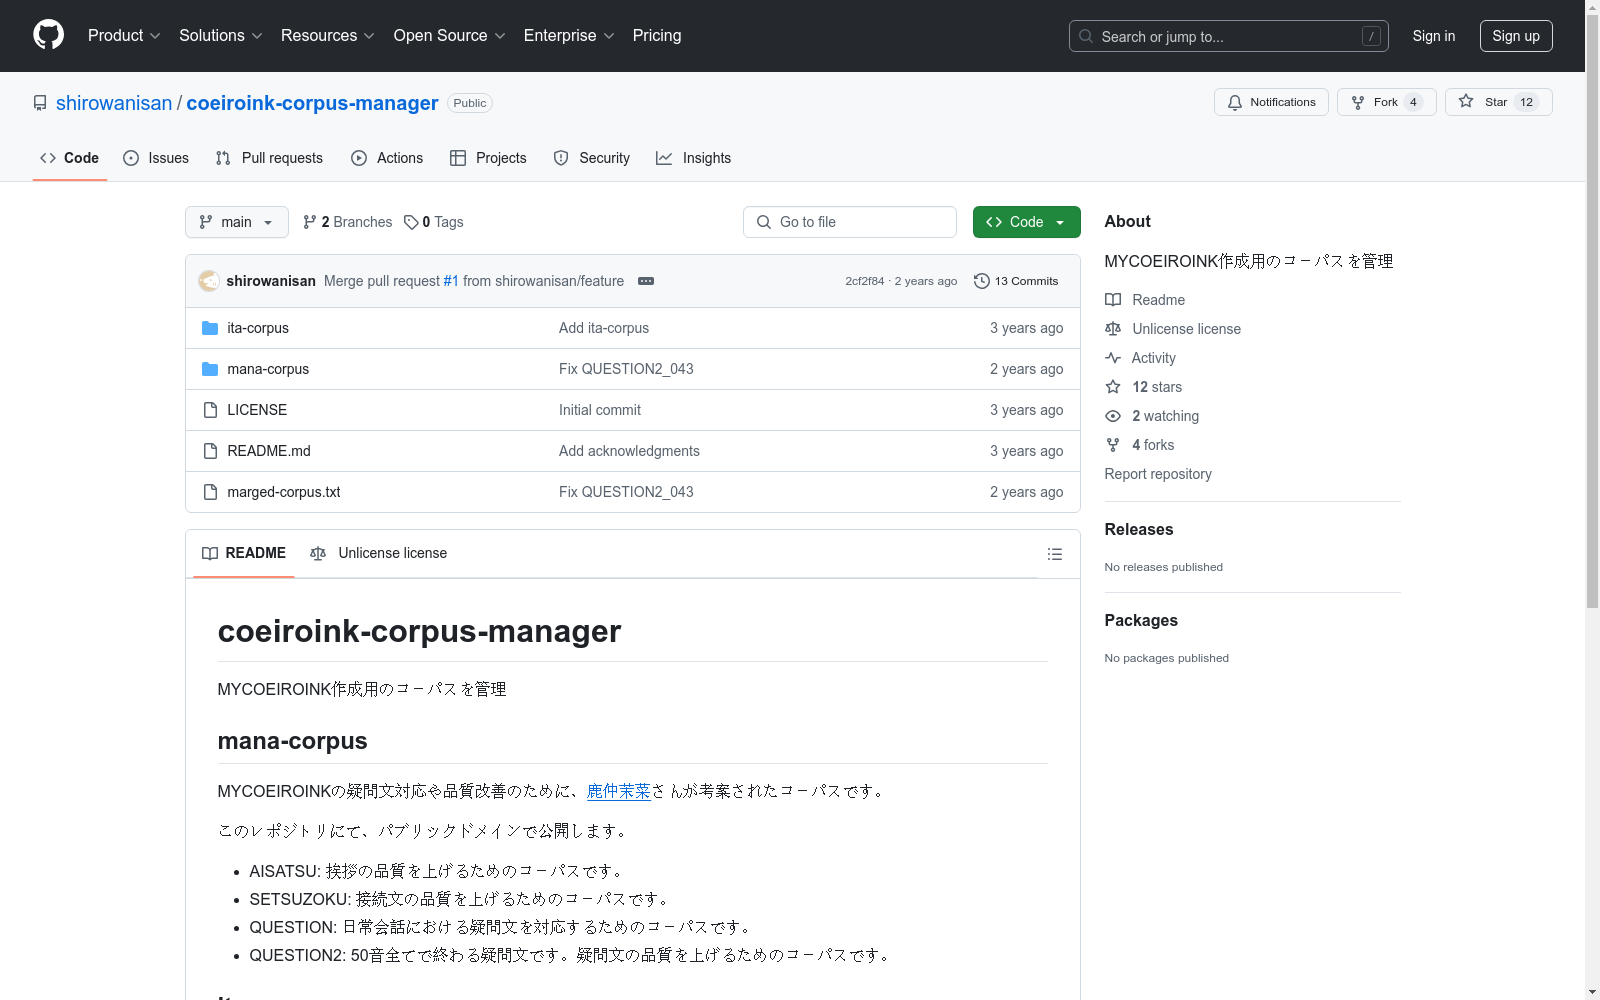Click the Sign up button
This screenshot has width=1600, height=1000.
[x=1516, y=36]
